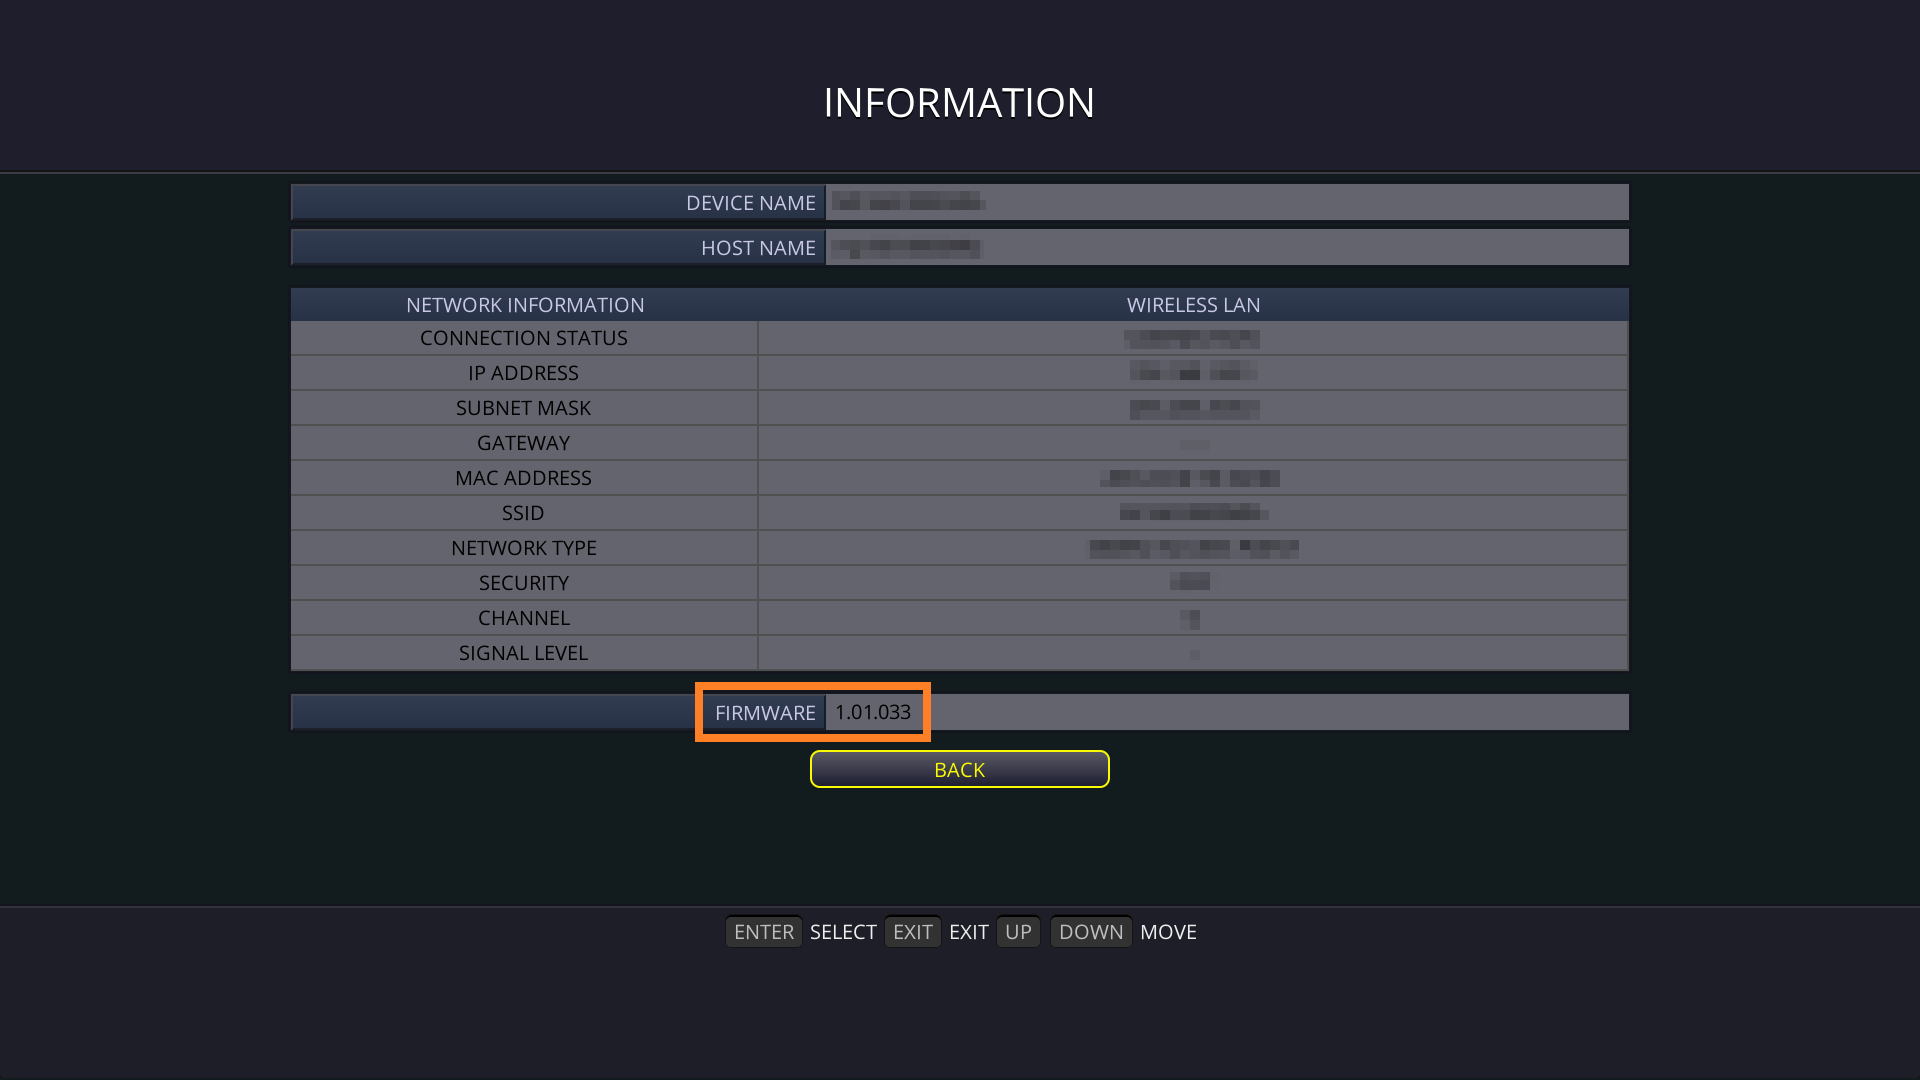Viewport: 1920px width, 1080px height.
Task: Select the IP ADDRESS row
Action: 524,373
